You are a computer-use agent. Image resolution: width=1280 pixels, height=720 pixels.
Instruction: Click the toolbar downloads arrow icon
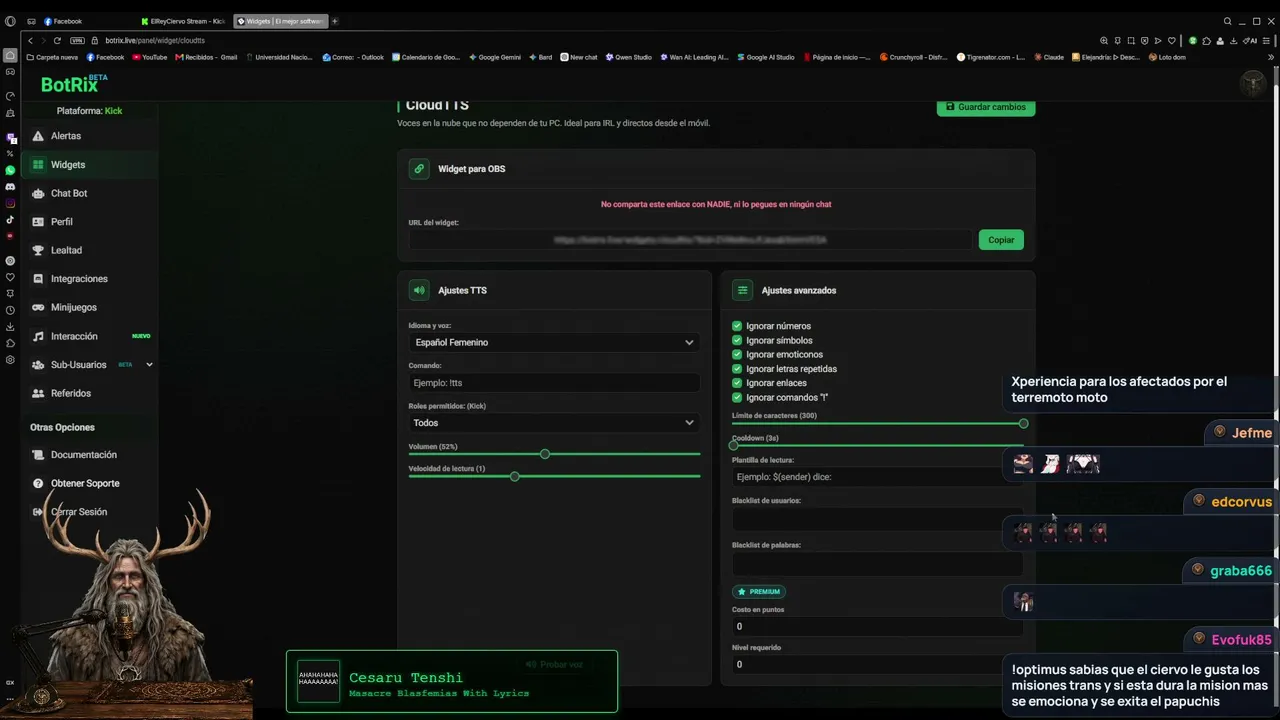click(x=1233, y=41)
